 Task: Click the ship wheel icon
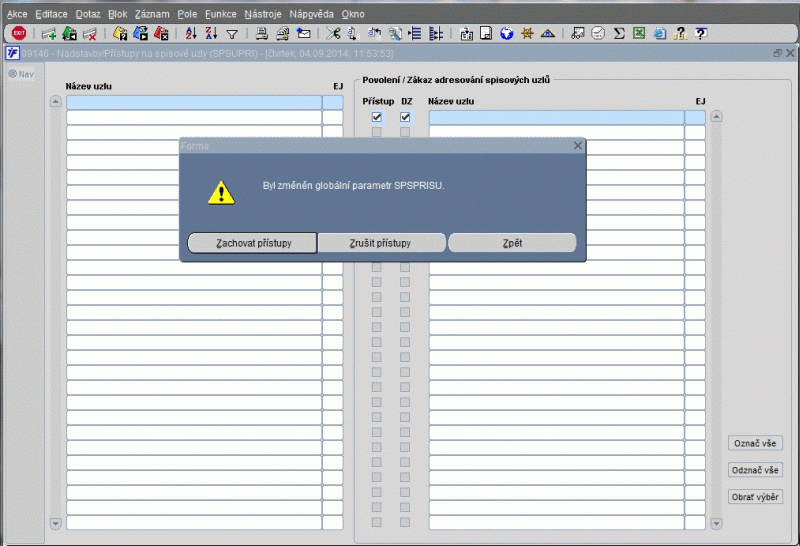pos(527,34)
